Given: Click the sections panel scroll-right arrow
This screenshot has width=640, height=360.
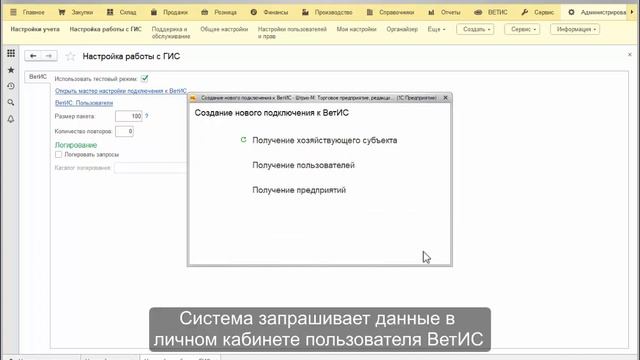Looking at the screenshot, I should tap(632, 12).
